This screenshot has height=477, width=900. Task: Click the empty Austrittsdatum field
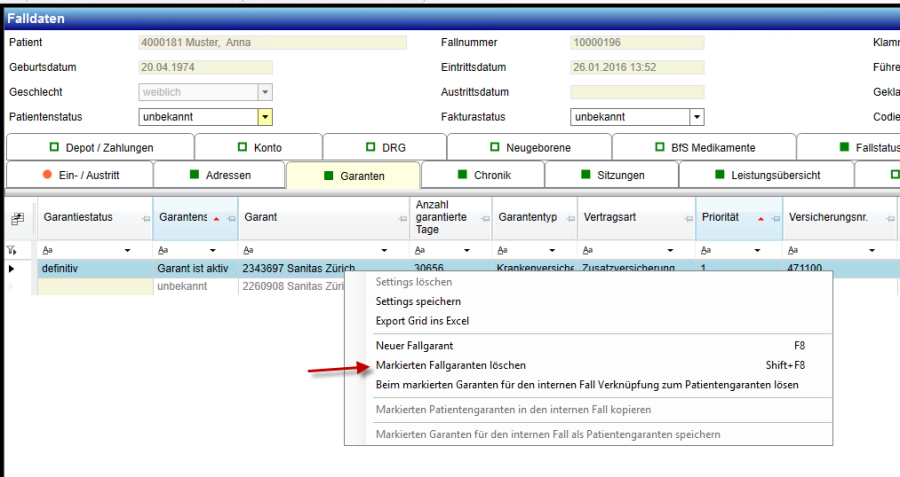(x=637, y=92)
